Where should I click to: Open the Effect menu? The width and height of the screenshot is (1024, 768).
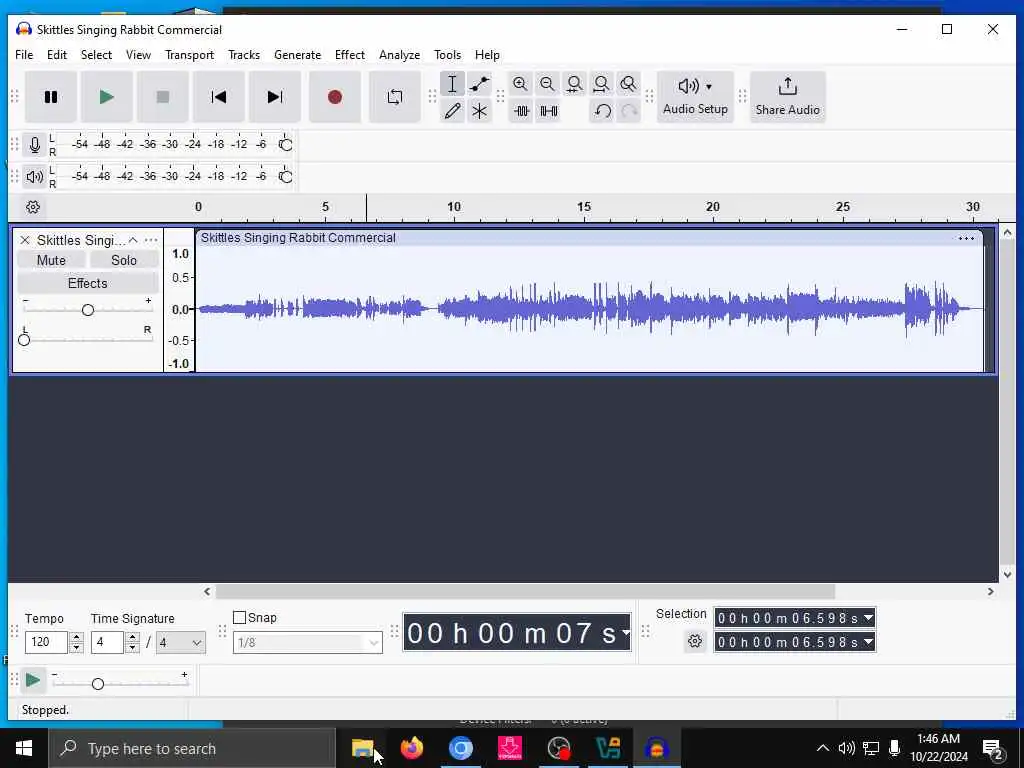[x=349, y=55]
